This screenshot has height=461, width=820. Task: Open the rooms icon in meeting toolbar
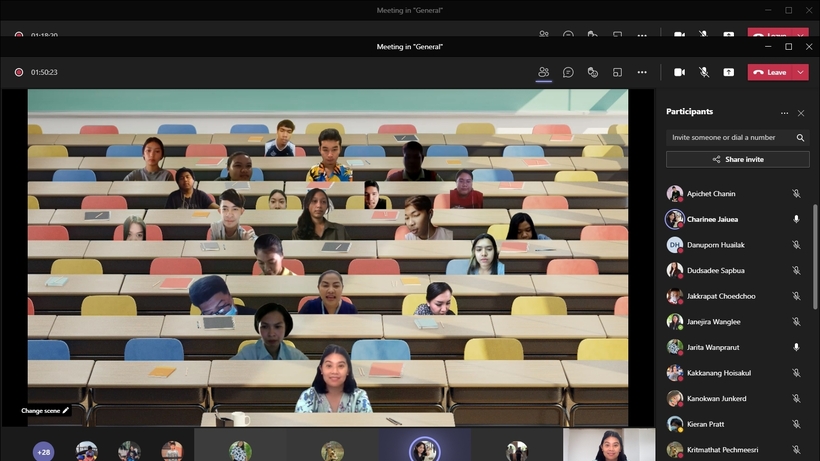617,72
